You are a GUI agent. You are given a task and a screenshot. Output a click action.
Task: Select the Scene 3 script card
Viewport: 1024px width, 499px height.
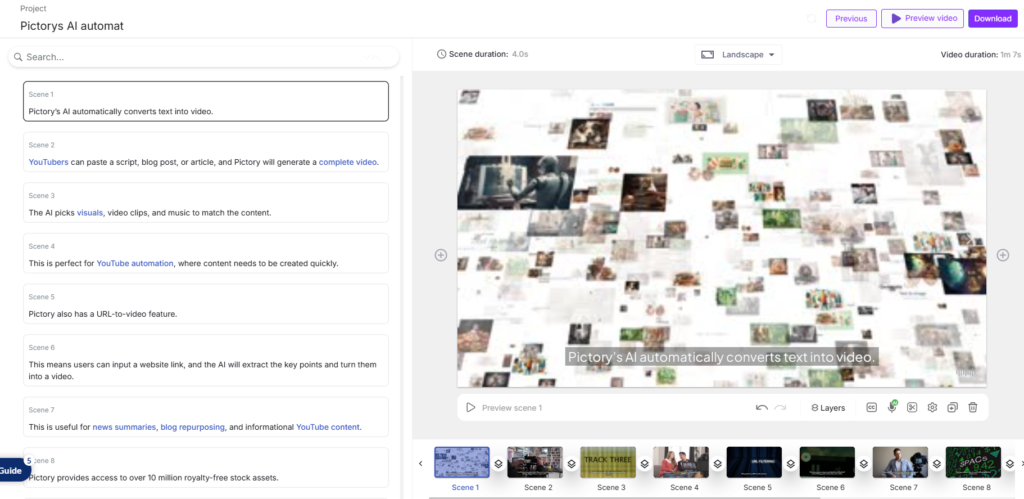click(x=206, y=202)
